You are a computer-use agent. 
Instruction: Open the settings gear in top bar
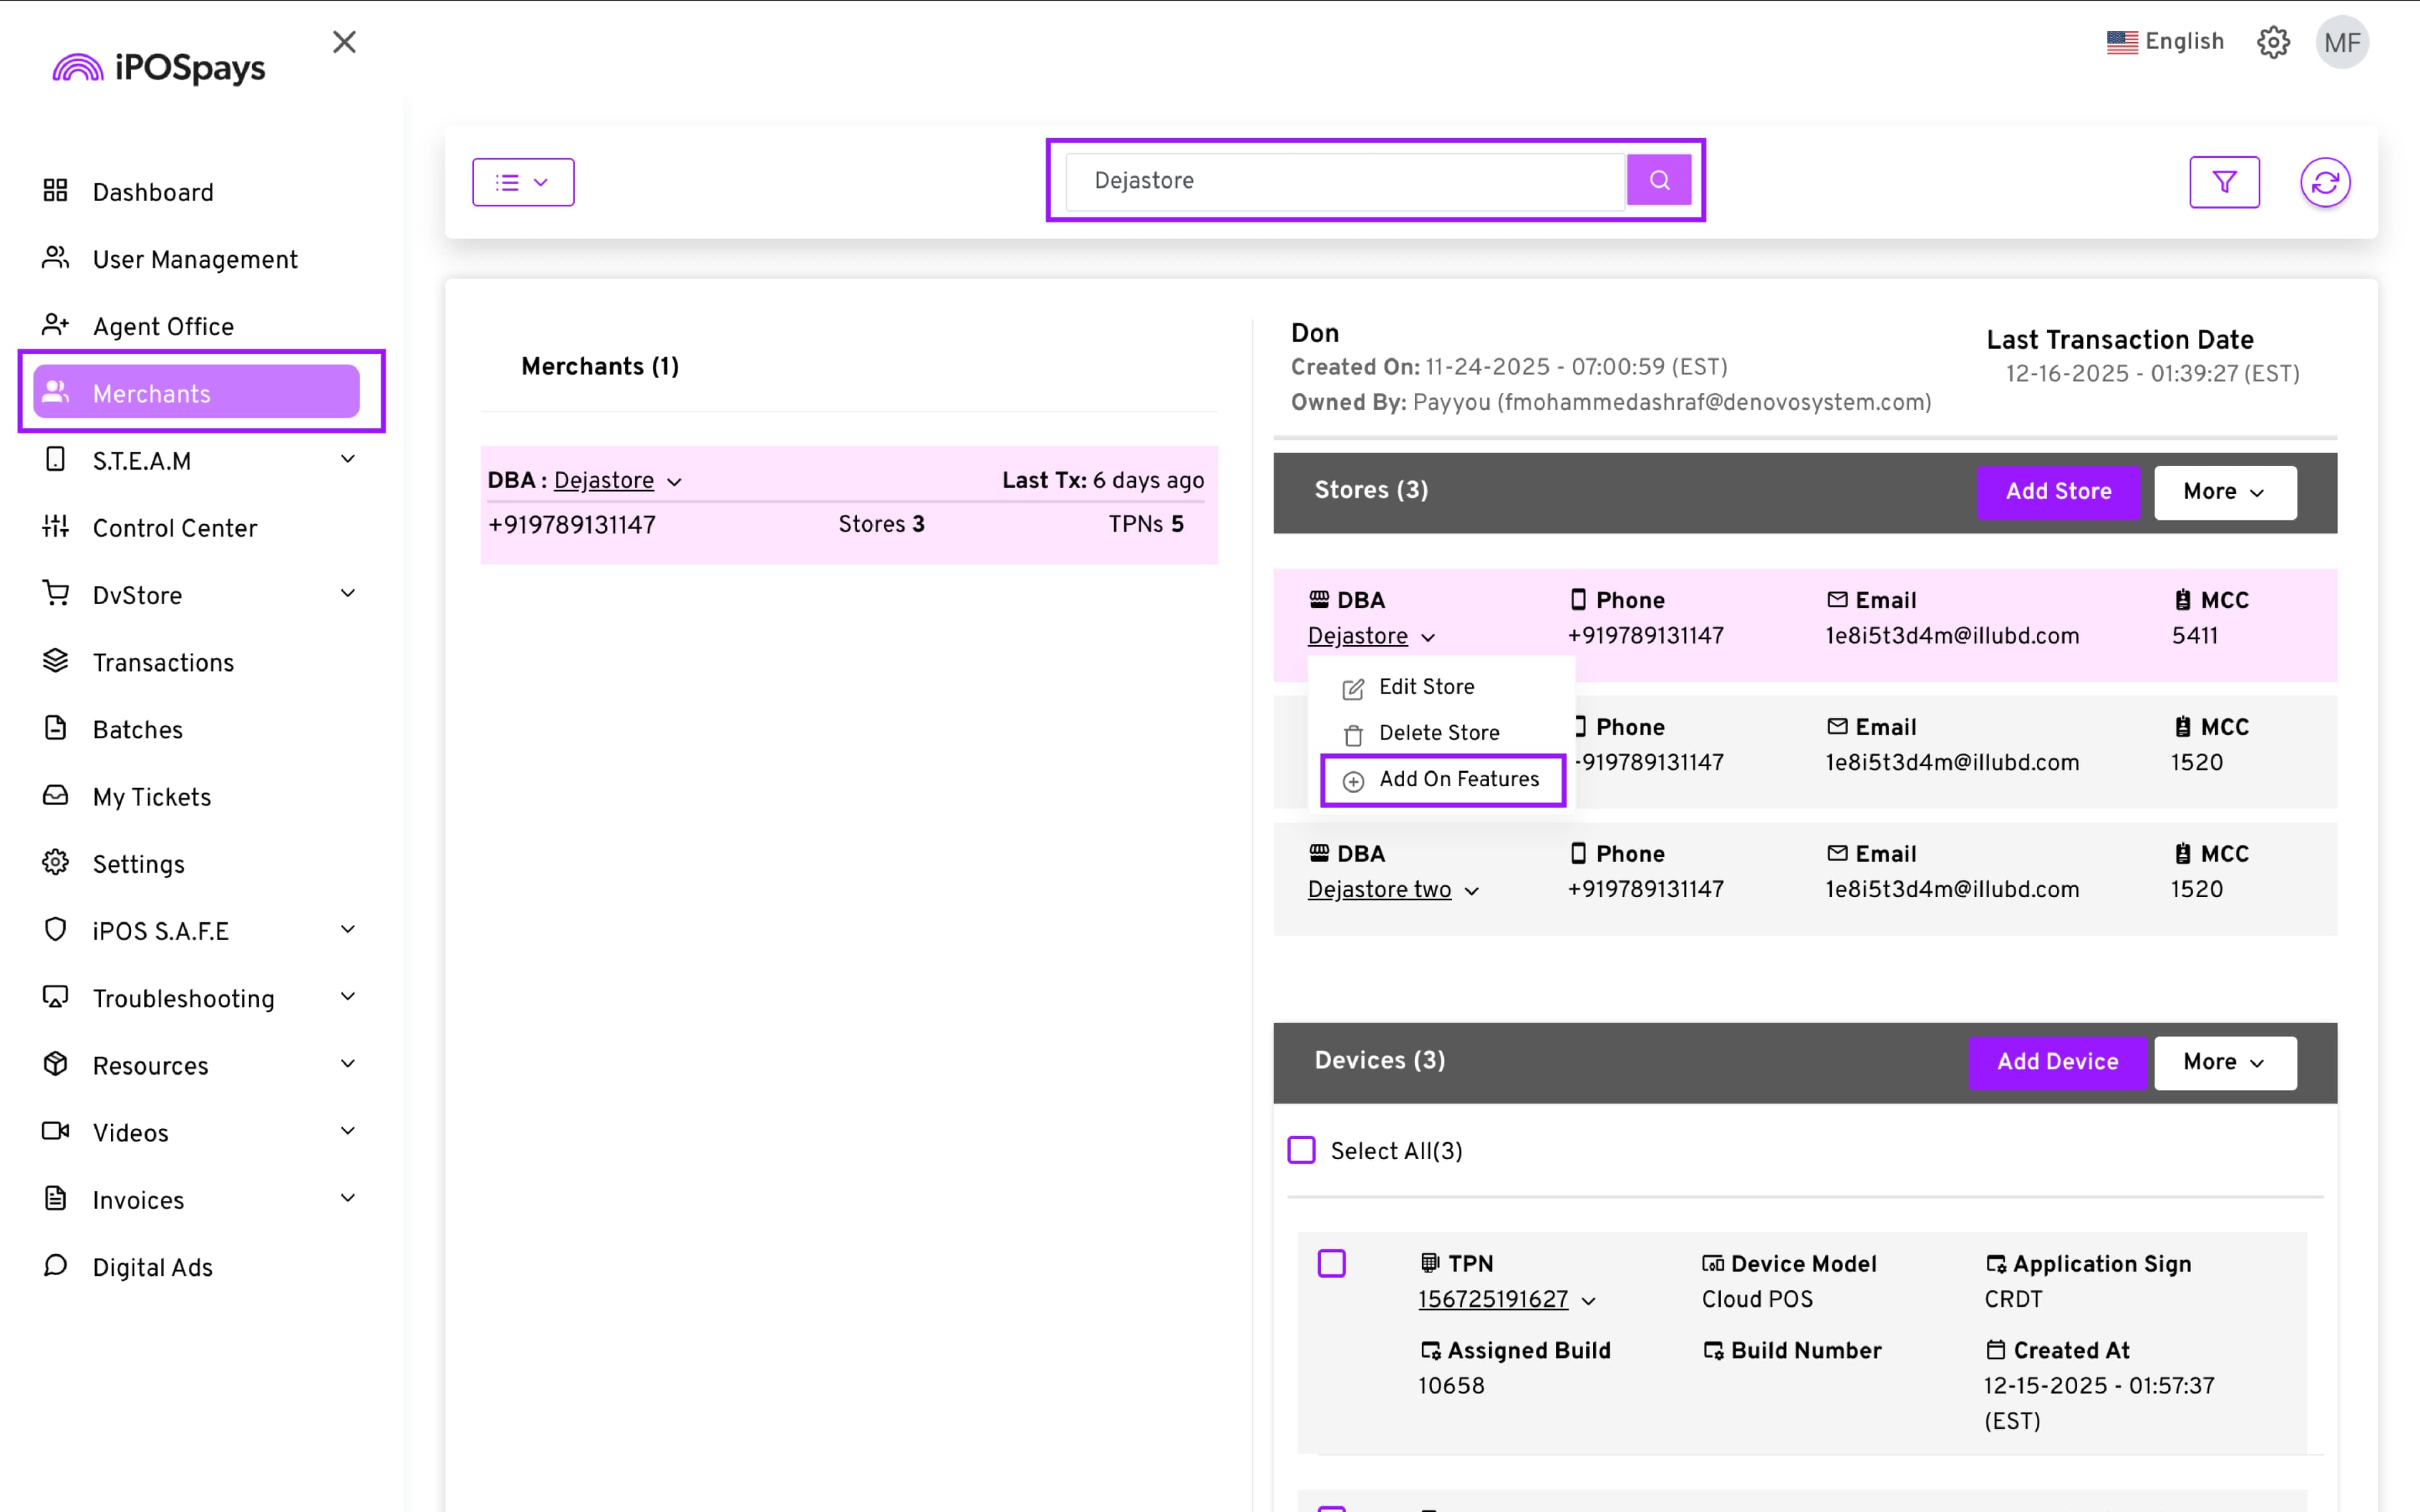click(x=2273, y=42)
